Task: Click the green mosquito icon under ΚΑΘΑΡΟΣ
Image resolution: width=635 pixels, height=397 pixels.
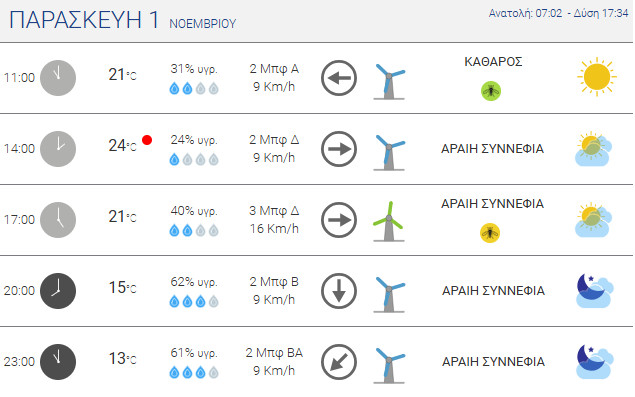Action: point(491,91)
